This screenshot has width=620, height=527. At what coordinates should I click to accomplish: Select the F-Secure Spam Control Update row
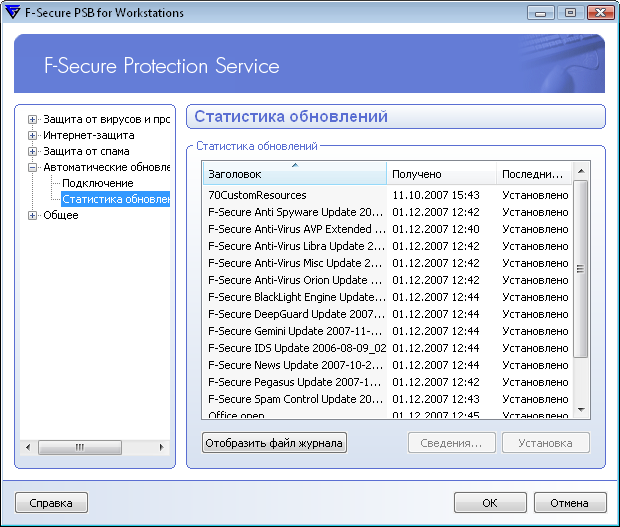388,399
